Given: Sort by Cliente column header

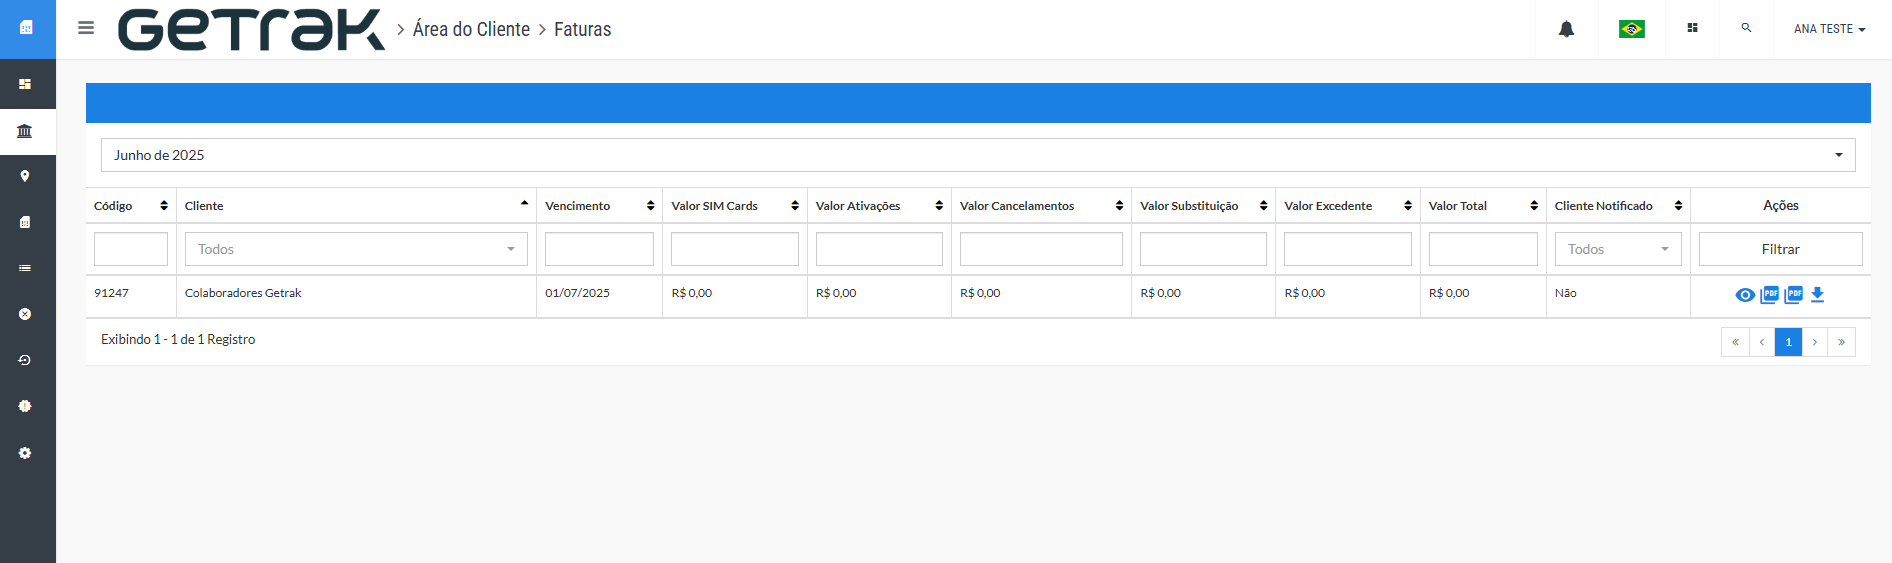Looking at the screenshot, I should click(x=356, y=206).
